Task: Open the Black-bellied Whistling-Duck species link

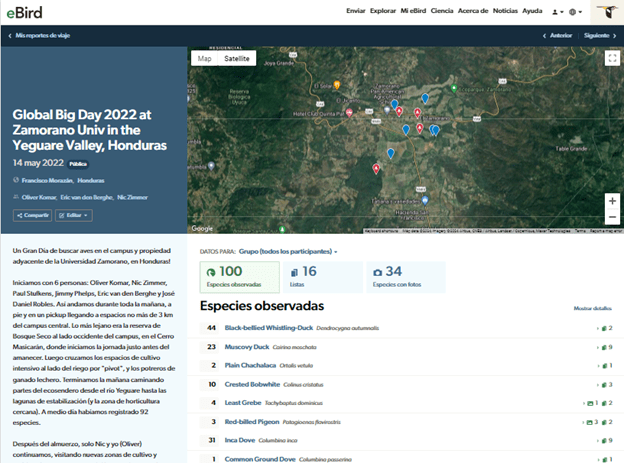Action: [x=269, y=328]
